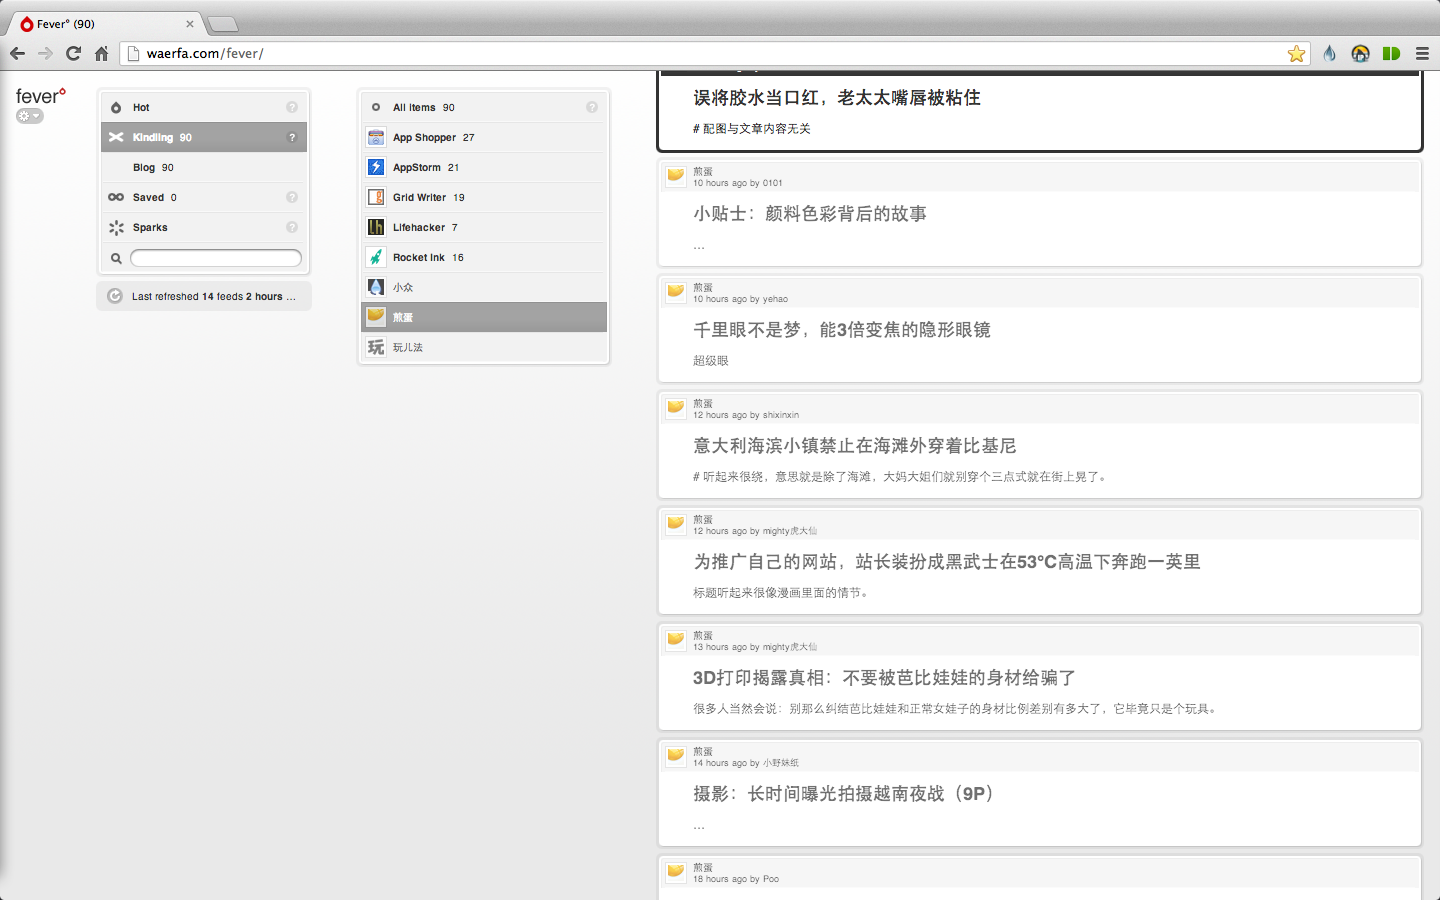Open a new browser tab
The height and width of the screenshot is (900, 1440).
tap(223, 24)
